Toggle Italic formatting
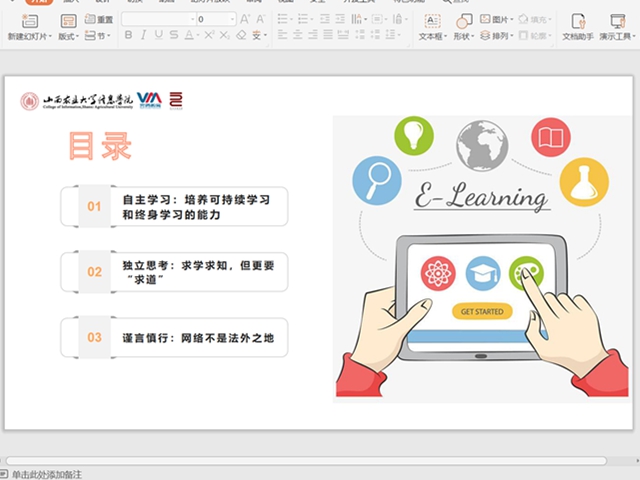The width and height of the screenshot is (640, 480). point(143,35)
